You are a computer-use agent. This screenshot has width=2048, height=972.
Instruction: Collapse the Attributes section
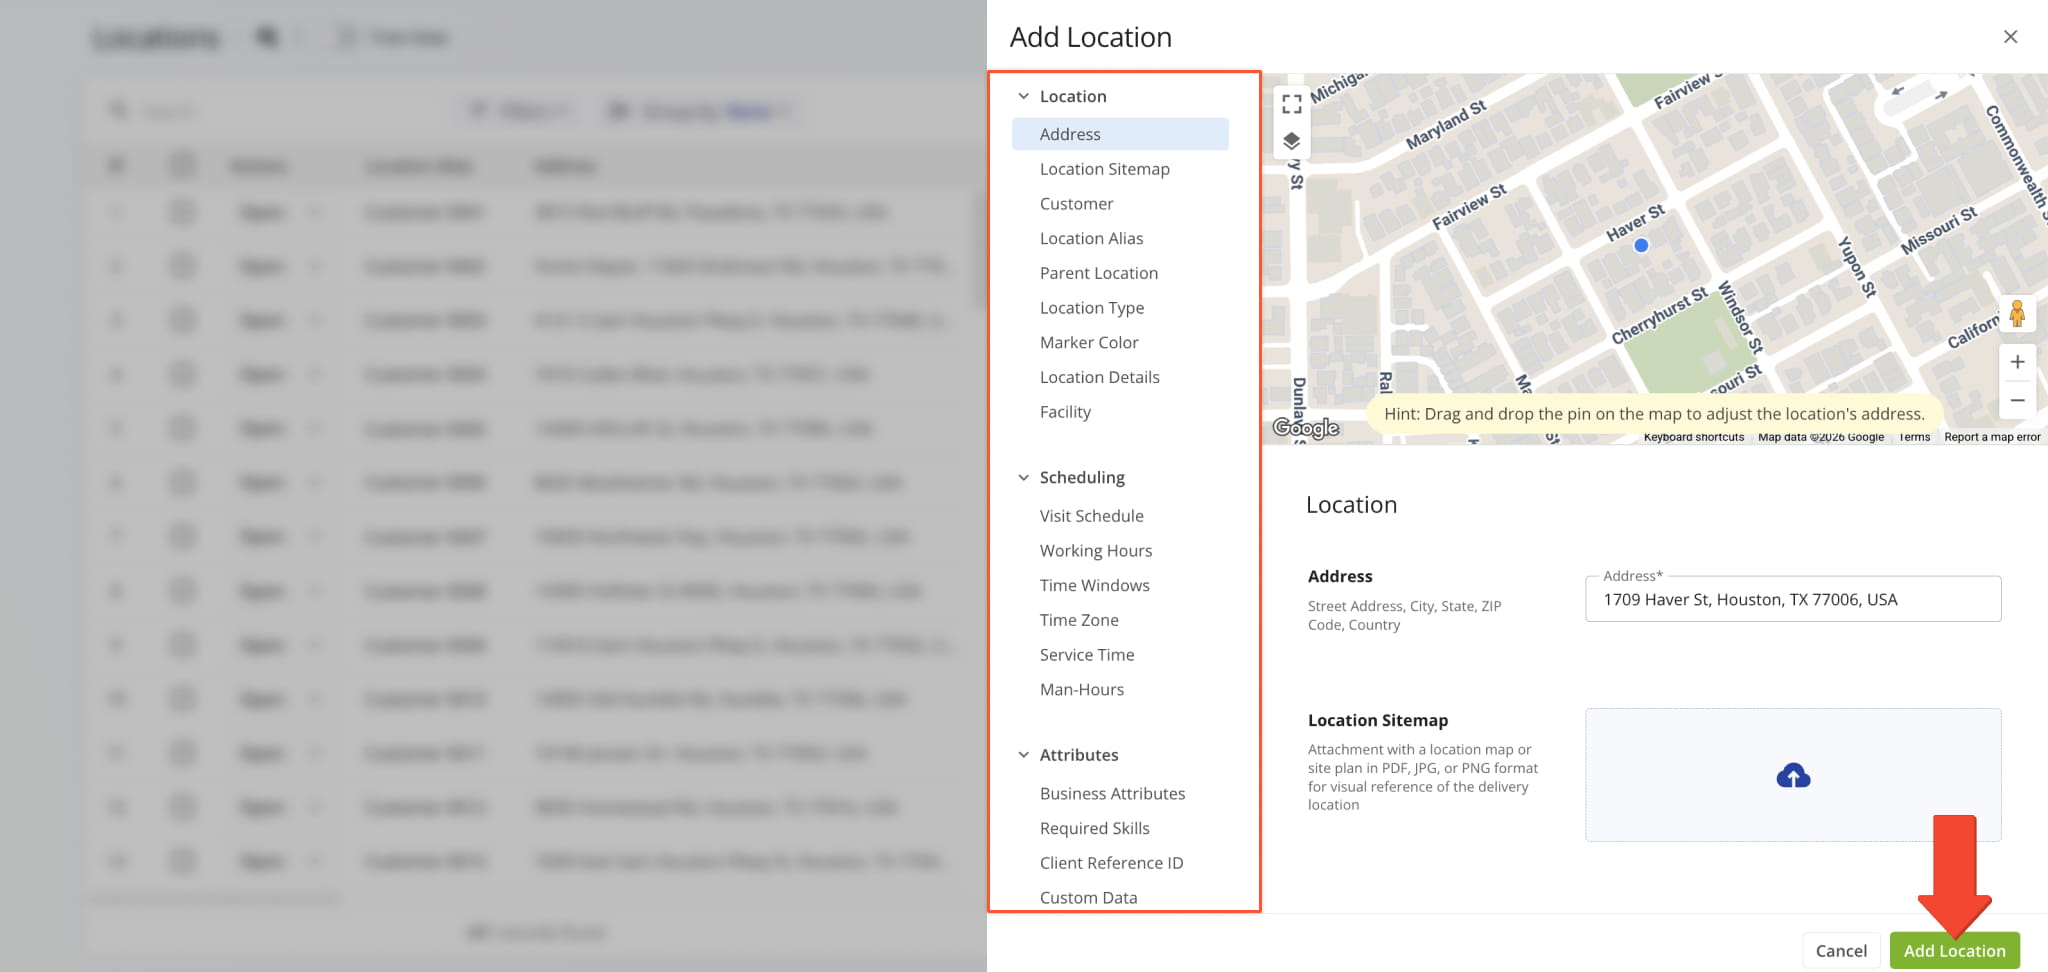click(1023, 755)
